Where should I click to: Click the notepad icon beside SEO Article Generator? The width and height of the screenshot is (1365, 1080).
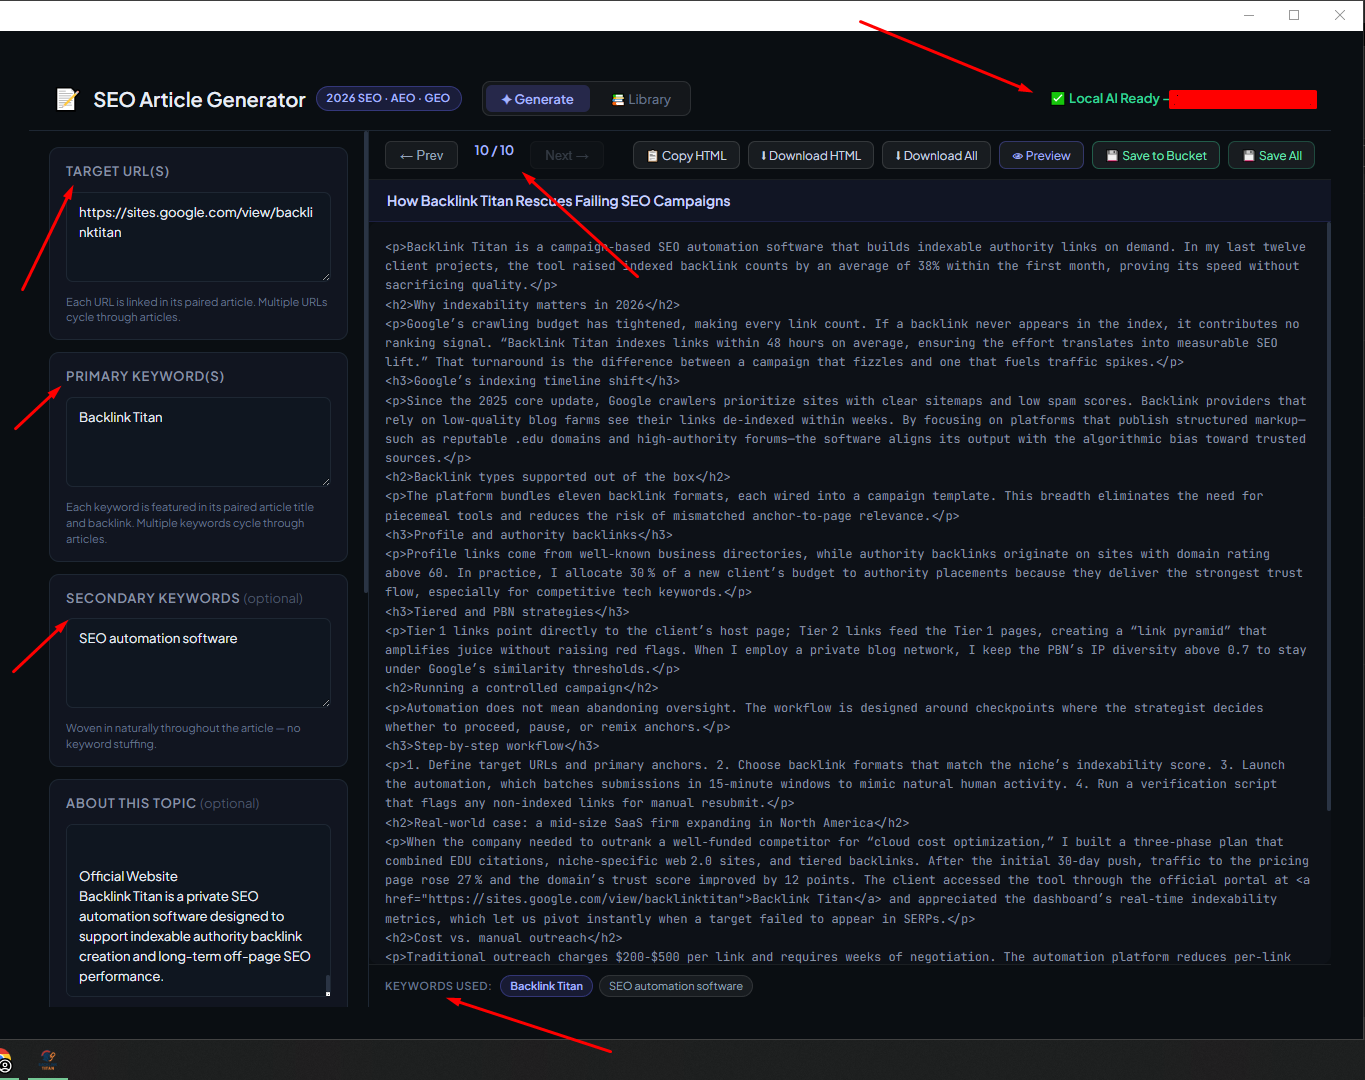67,99
